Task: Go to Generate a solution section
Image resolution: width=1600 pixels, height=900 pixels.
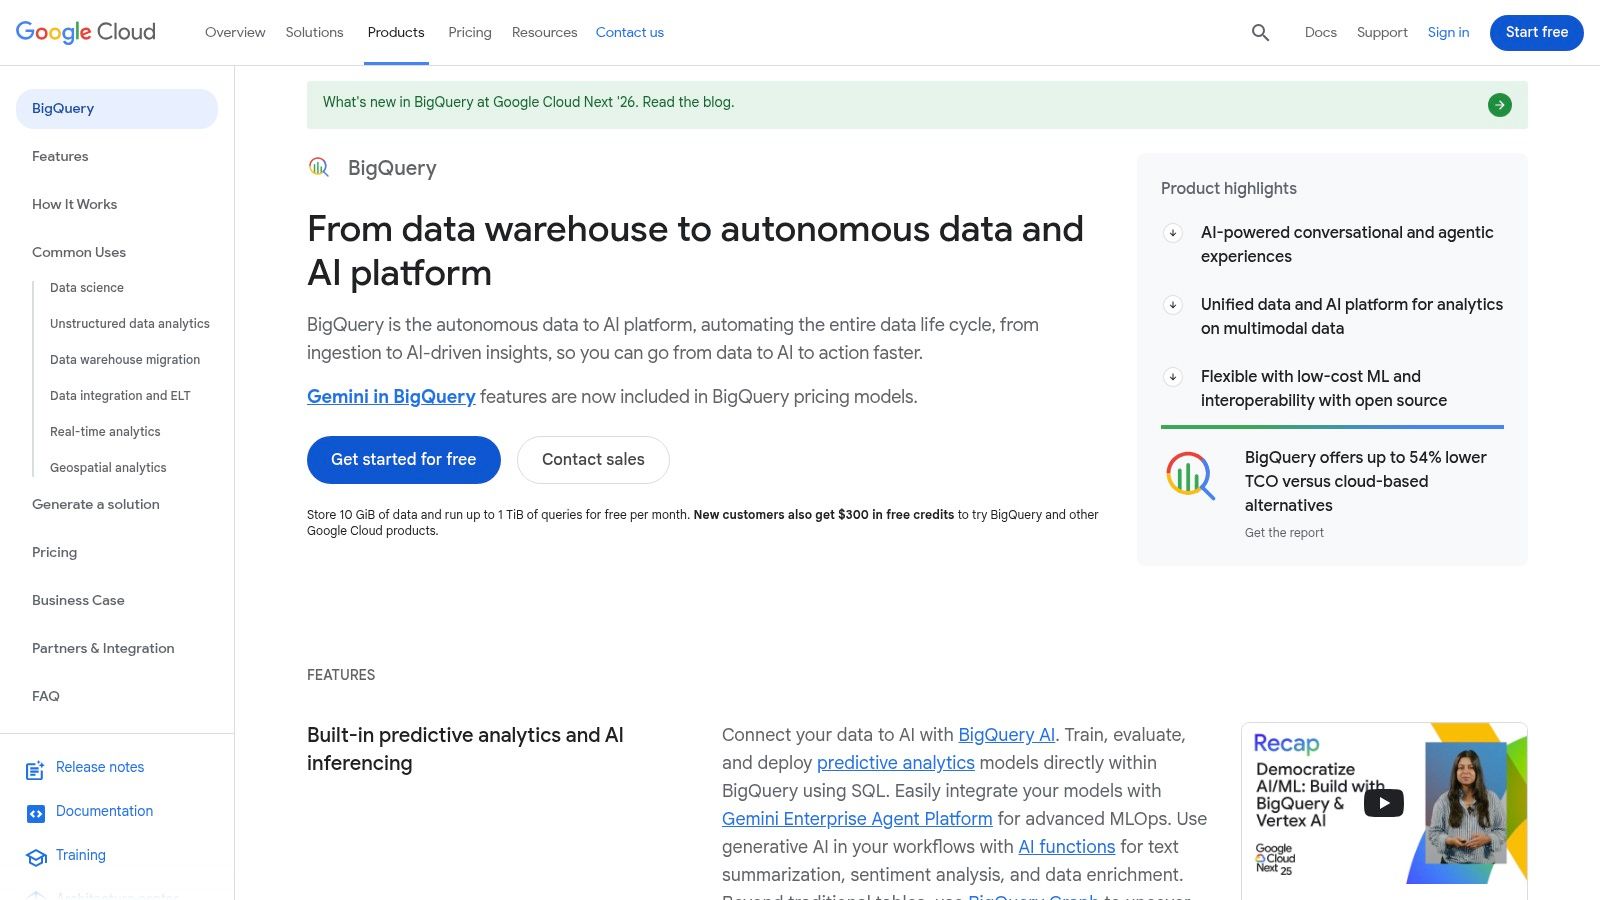Action: point(96,504)
